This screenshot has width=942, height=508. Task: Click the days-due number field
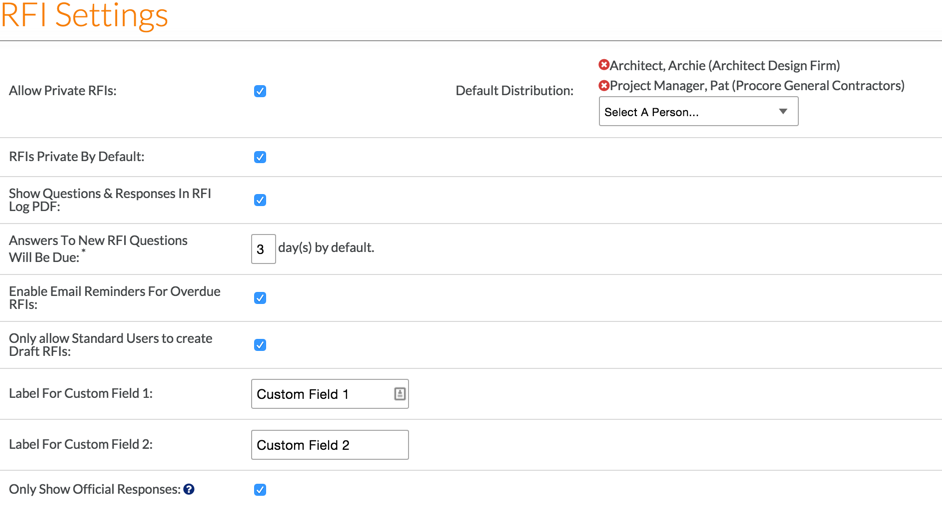click(263, 249)
